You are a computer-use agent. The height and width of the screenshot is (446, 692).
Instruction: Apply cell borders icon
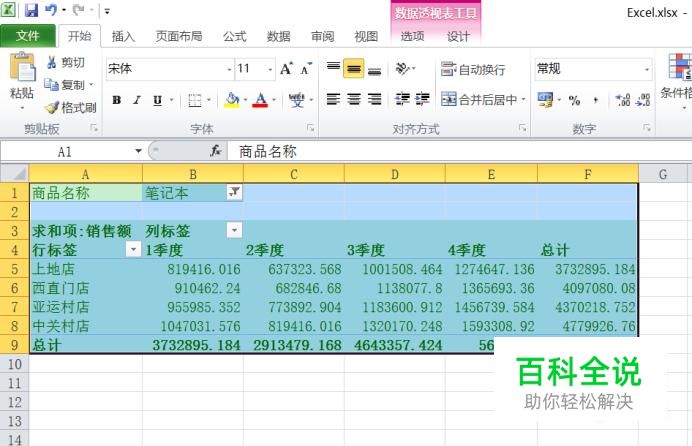tap(195, 100)
